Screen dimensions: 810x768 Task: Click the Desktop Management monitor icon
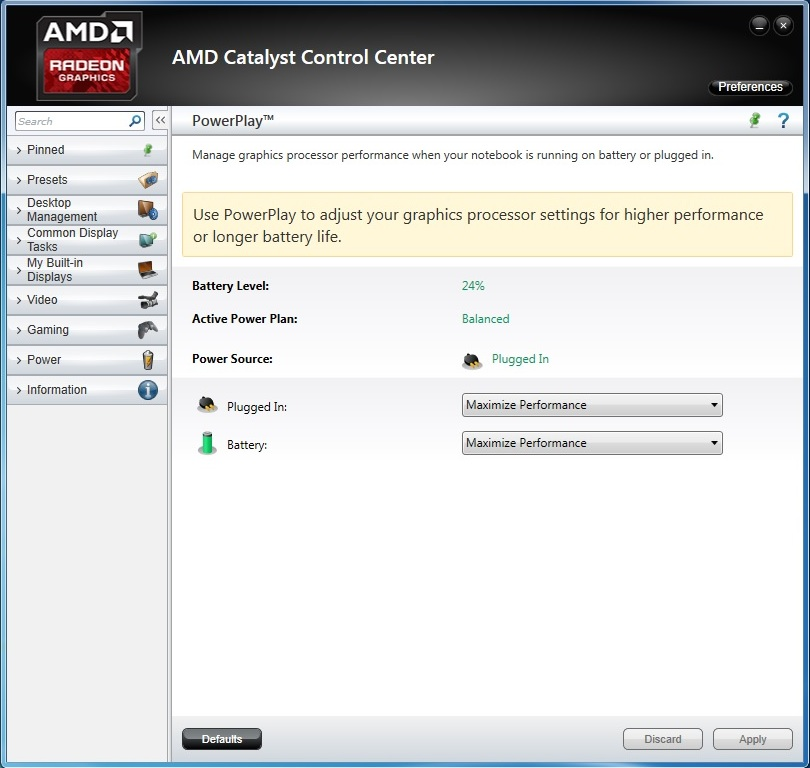(x=148, y=210)
